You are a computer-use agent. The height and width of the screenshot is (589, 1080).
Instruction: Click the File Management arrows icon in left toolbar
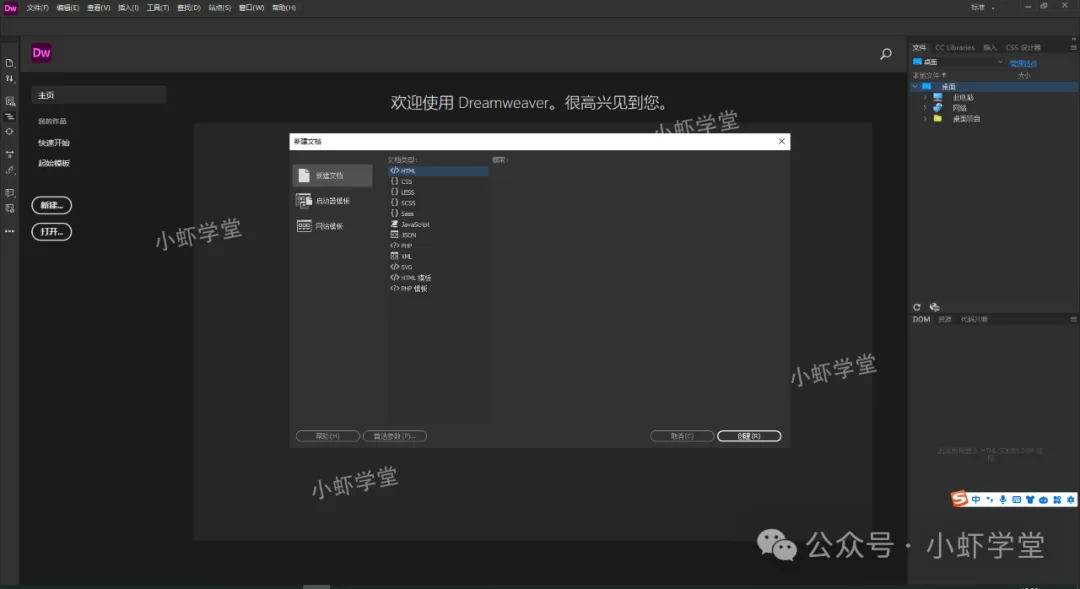point(10,79)
